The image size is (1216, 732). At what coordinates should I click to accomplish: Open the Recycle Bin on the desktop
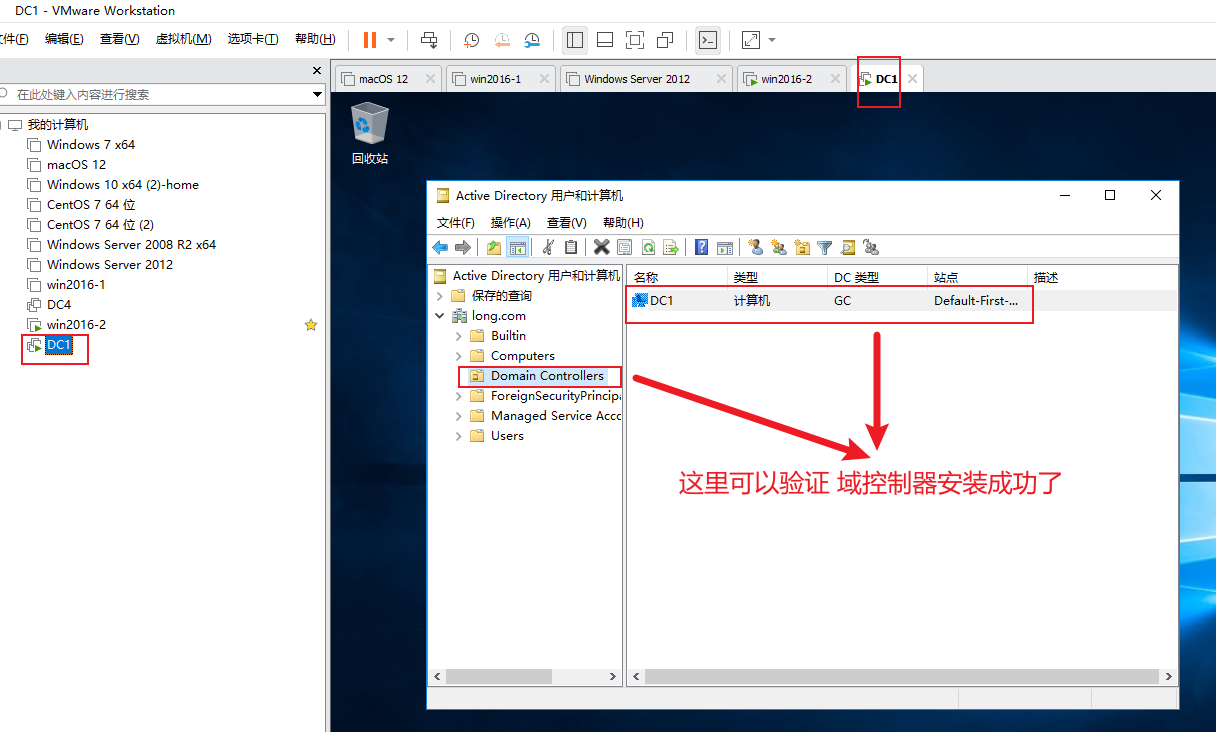pyautogui.click(x=370, y=134)
